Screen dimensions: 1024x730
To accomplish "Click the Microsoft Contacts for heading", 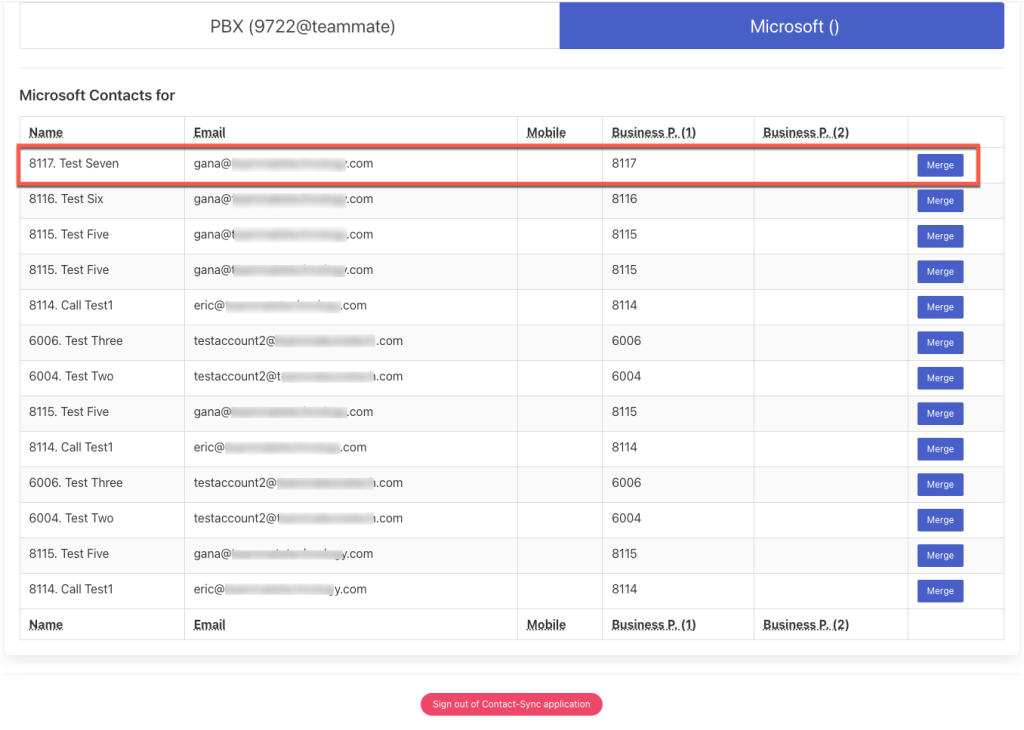I will pyautogui.click(x=97, y=95).
